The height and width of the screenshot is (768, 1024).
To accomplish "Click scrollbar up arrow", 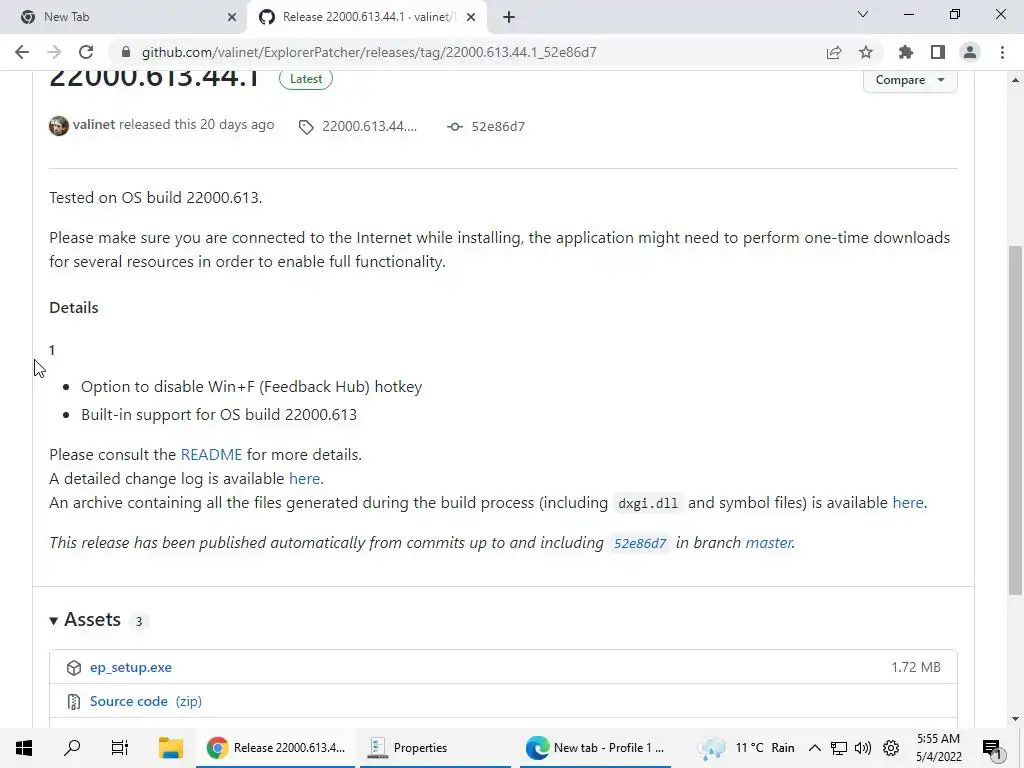I will [x=1016, y=80].
